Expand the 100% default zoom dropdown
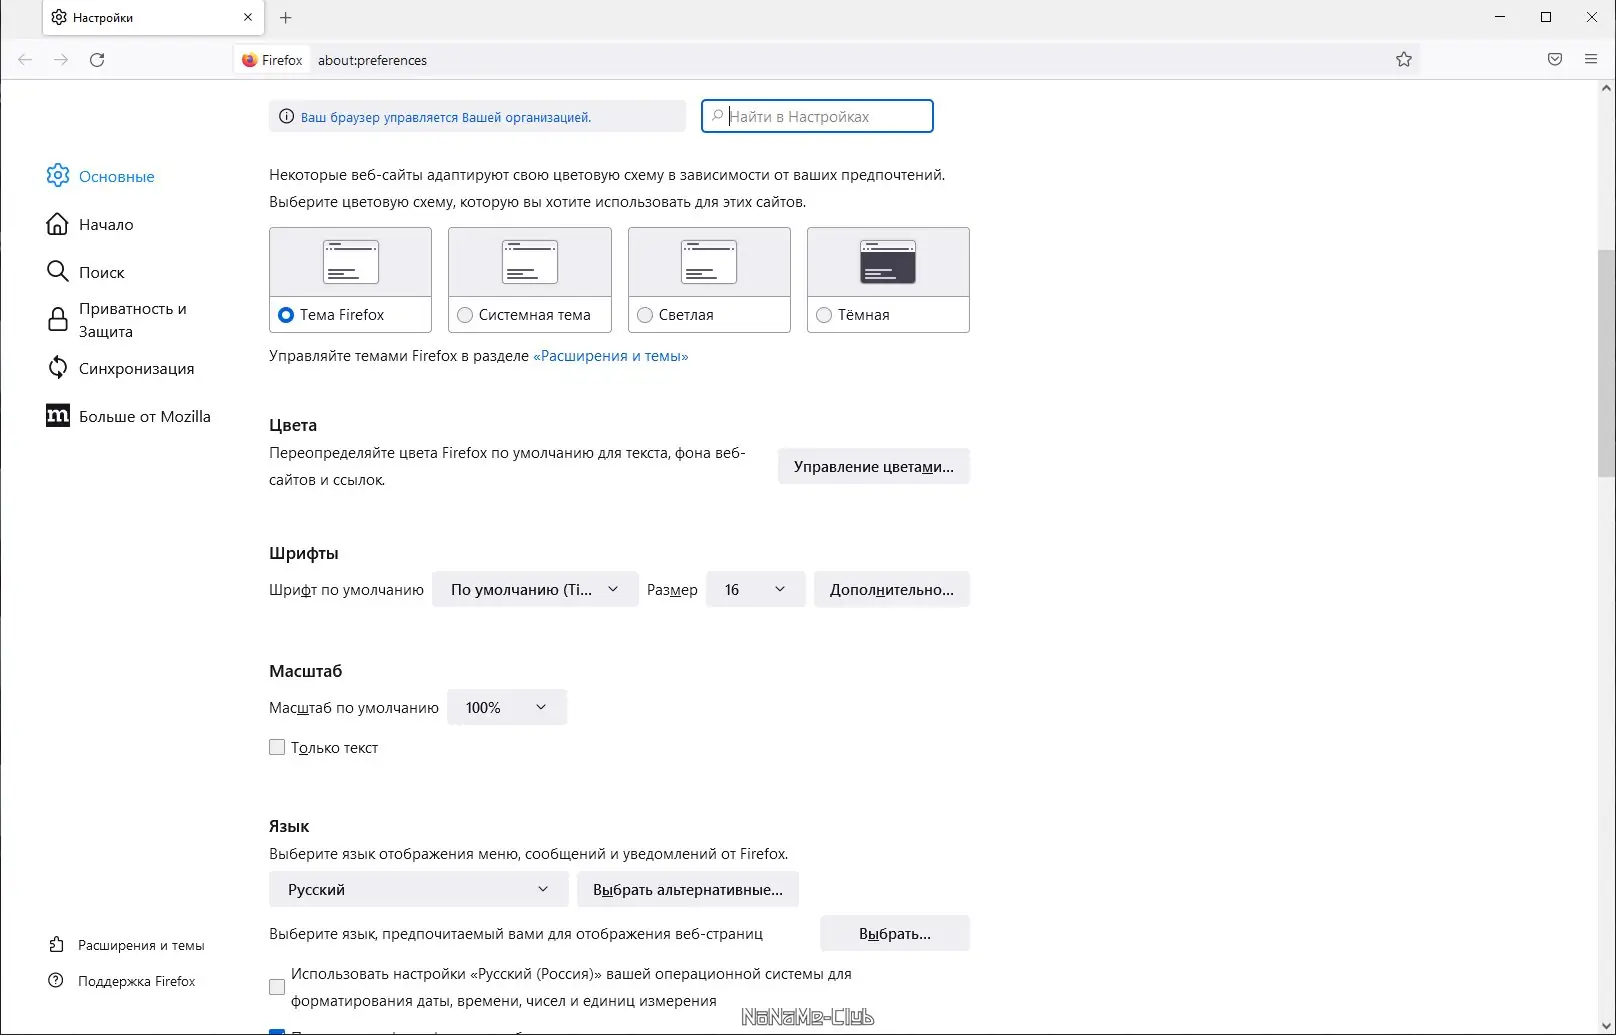Screen dimensions: 1616x1035 point(506,708)
